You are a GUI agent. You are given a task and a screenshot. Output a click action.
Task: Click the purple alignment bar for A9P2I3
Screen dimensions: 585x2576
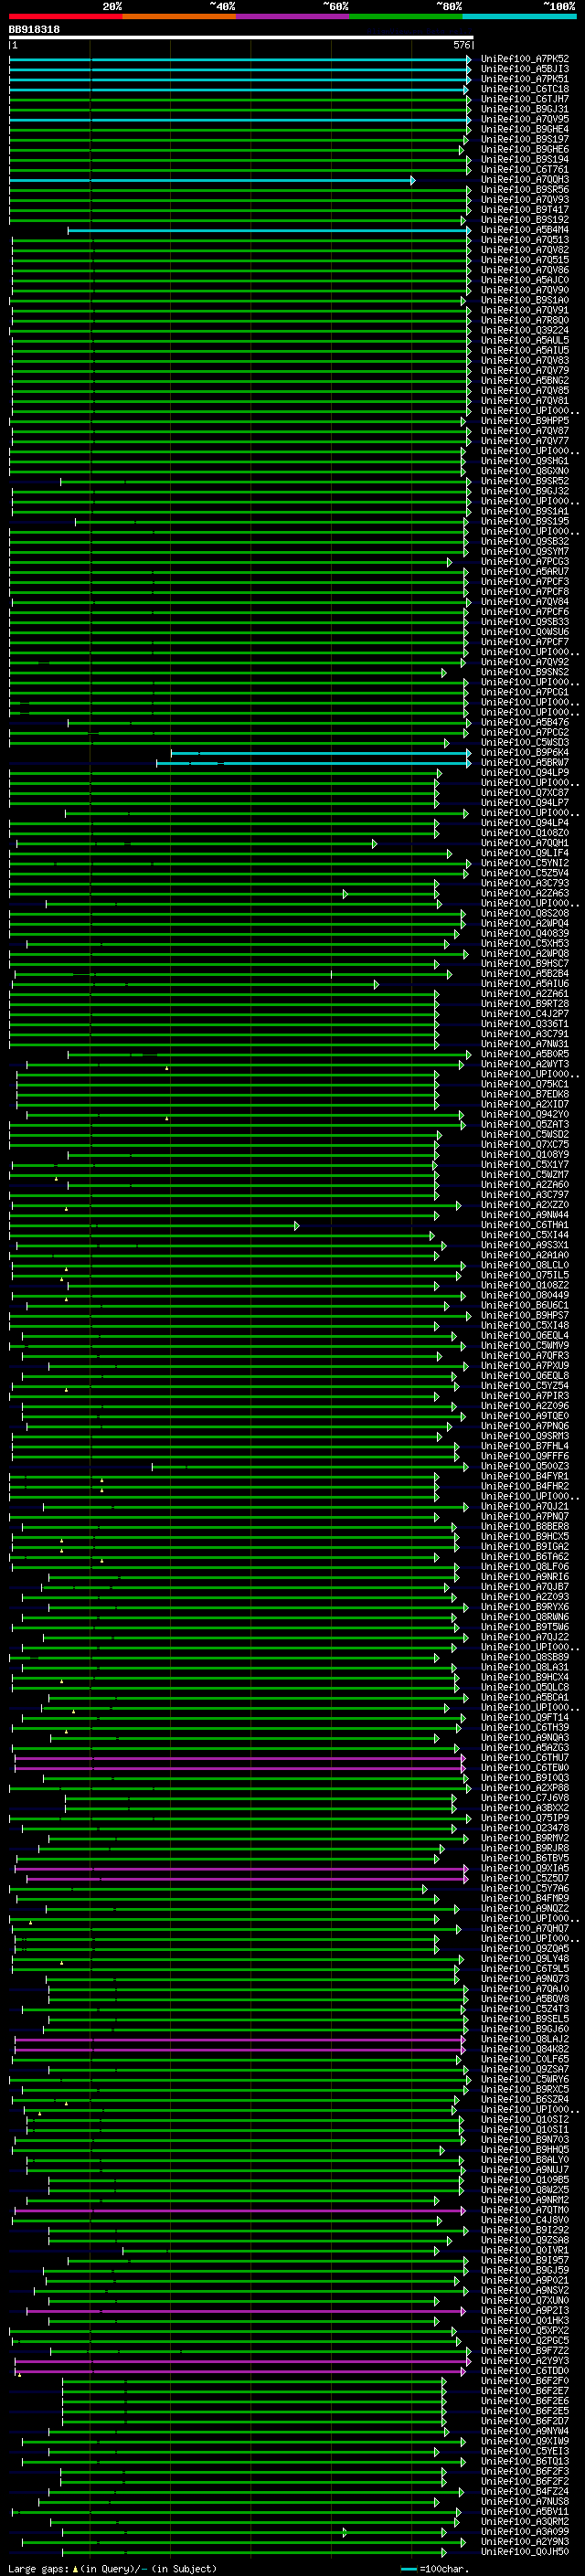click(246, 2311)
